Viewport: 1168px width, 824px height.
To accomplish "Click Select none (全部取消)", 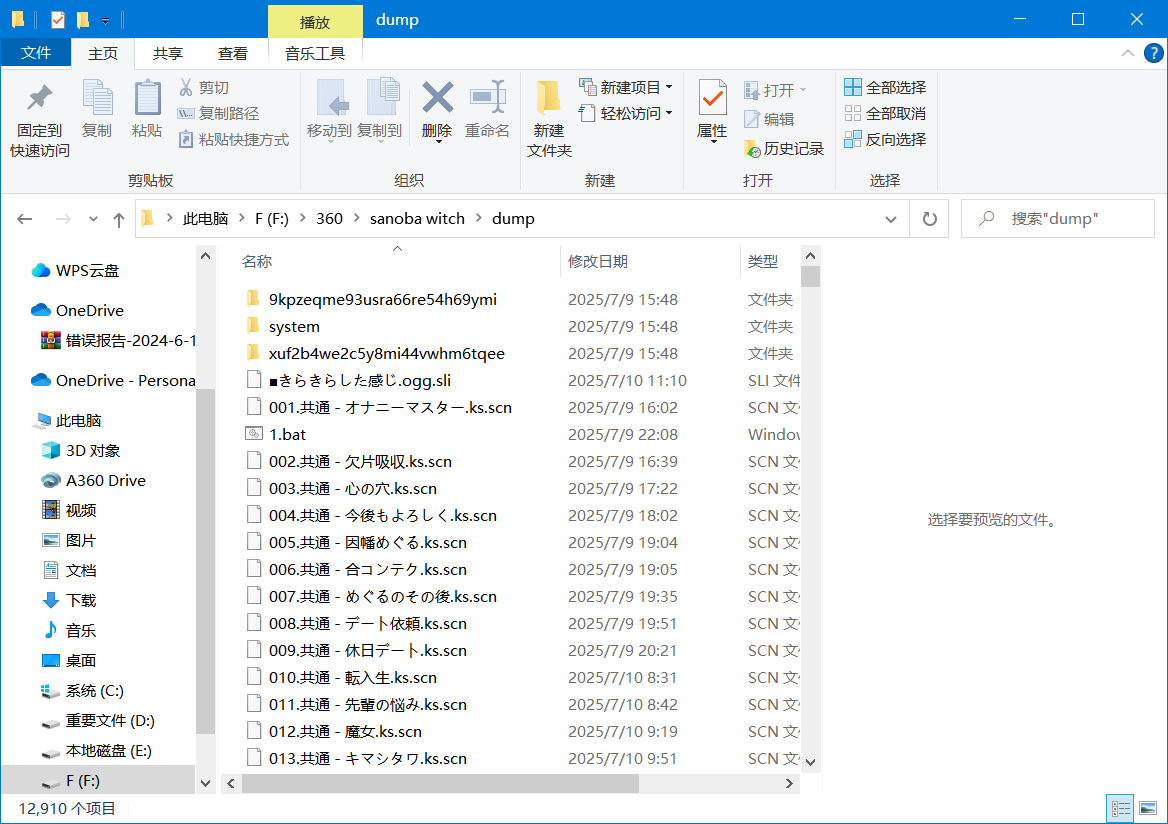I will pyautogui.click(x=886, y=114).
